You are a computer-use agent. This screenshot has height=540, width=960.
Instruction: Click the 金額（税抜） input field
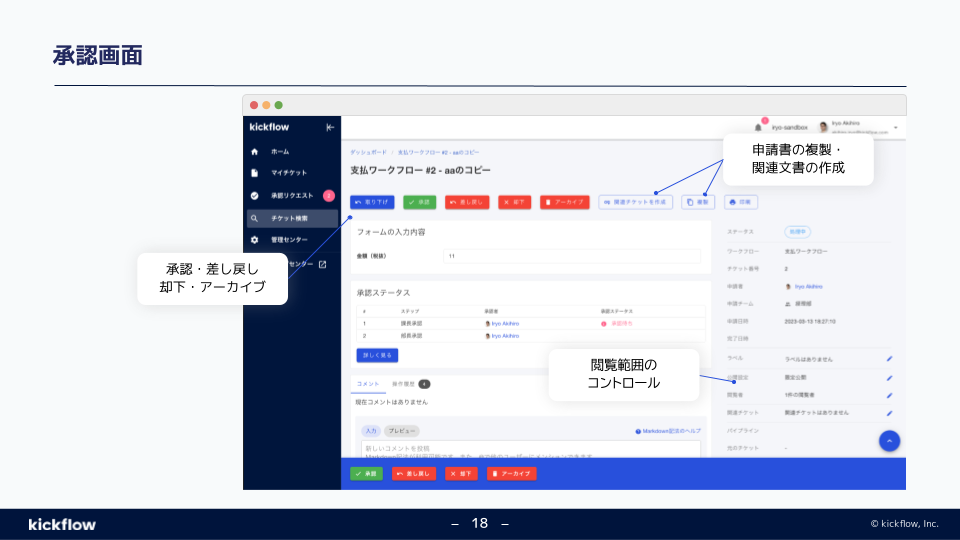pos(572,256)
